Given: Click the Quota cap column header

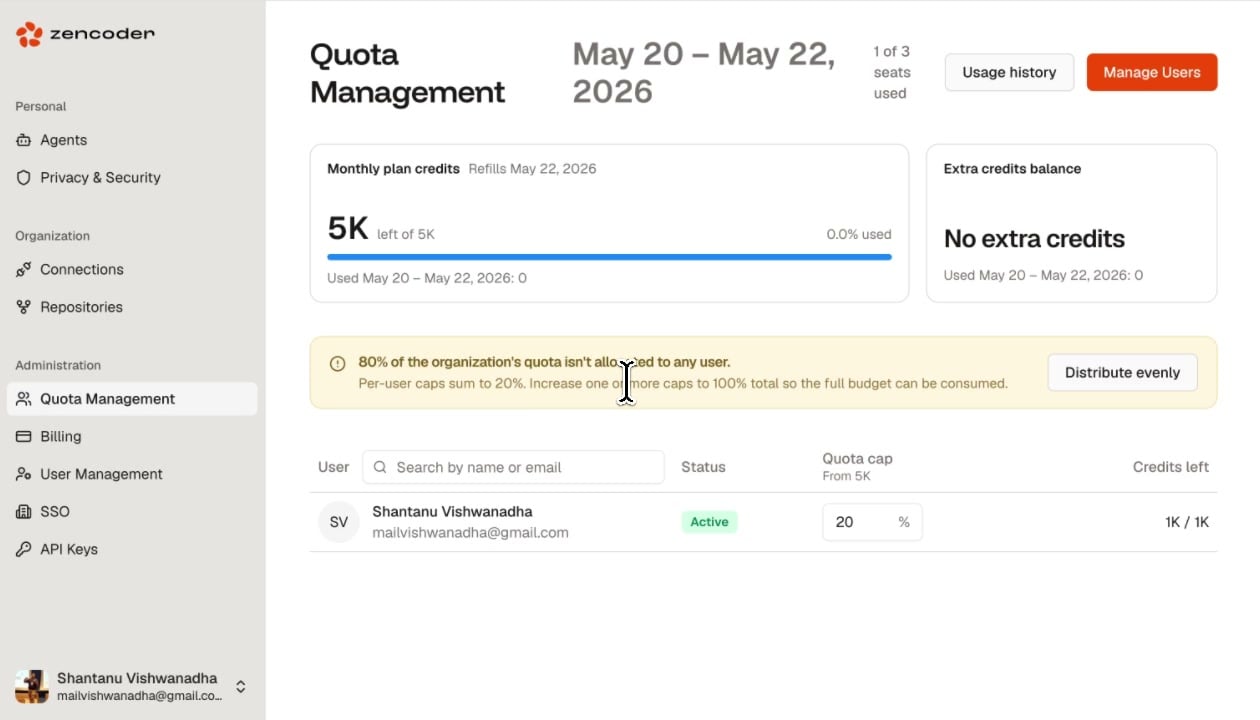Looking at the screenshot, I should pos(857,459).
